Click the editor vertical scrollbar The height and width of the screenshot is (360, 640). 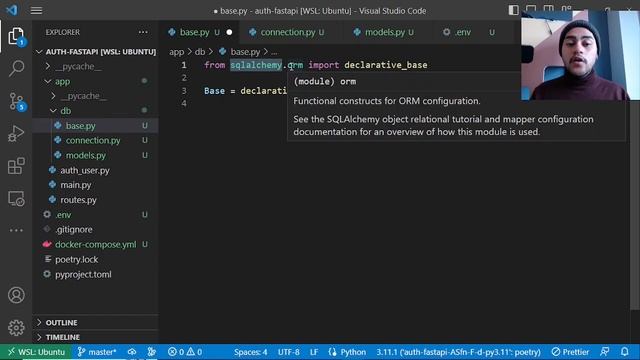634,204
